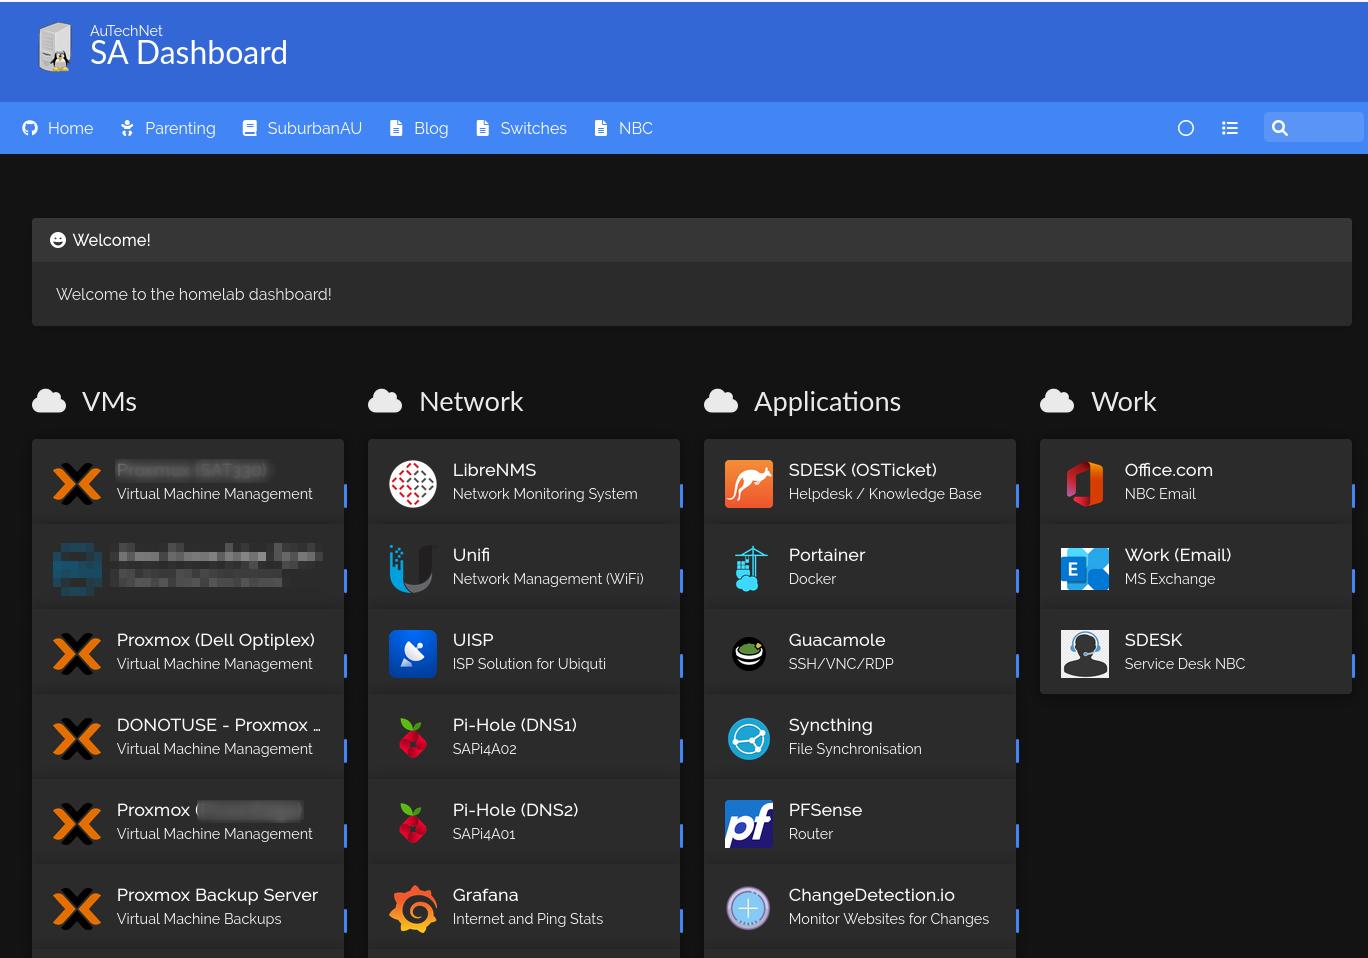Click the cloud icon beside Work heading
The image size is (1368, 958).
(x=1057, y=401)
